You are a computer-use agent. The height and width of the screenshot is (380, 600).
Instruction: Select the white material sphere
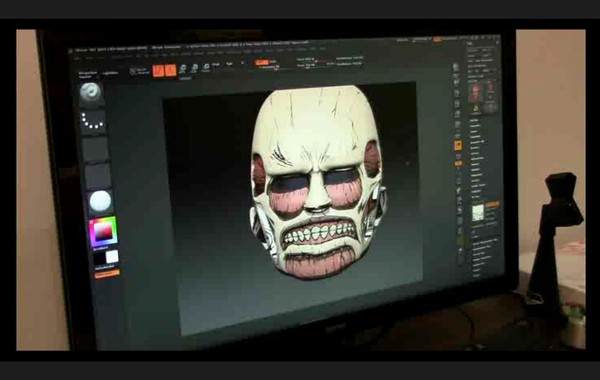100,201
